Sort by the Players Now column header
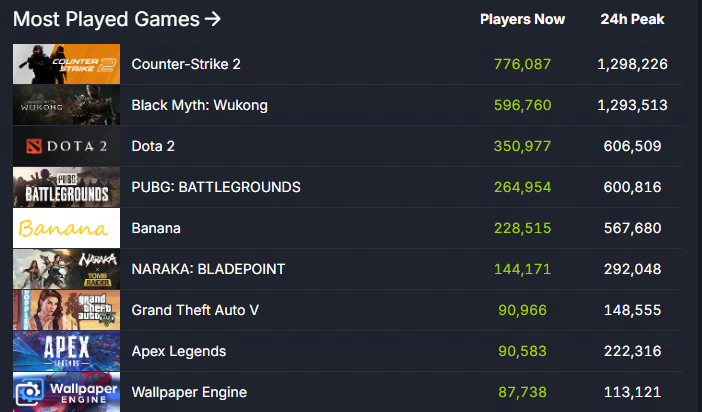This screenshot has height=412, width=702. (522, 19)
